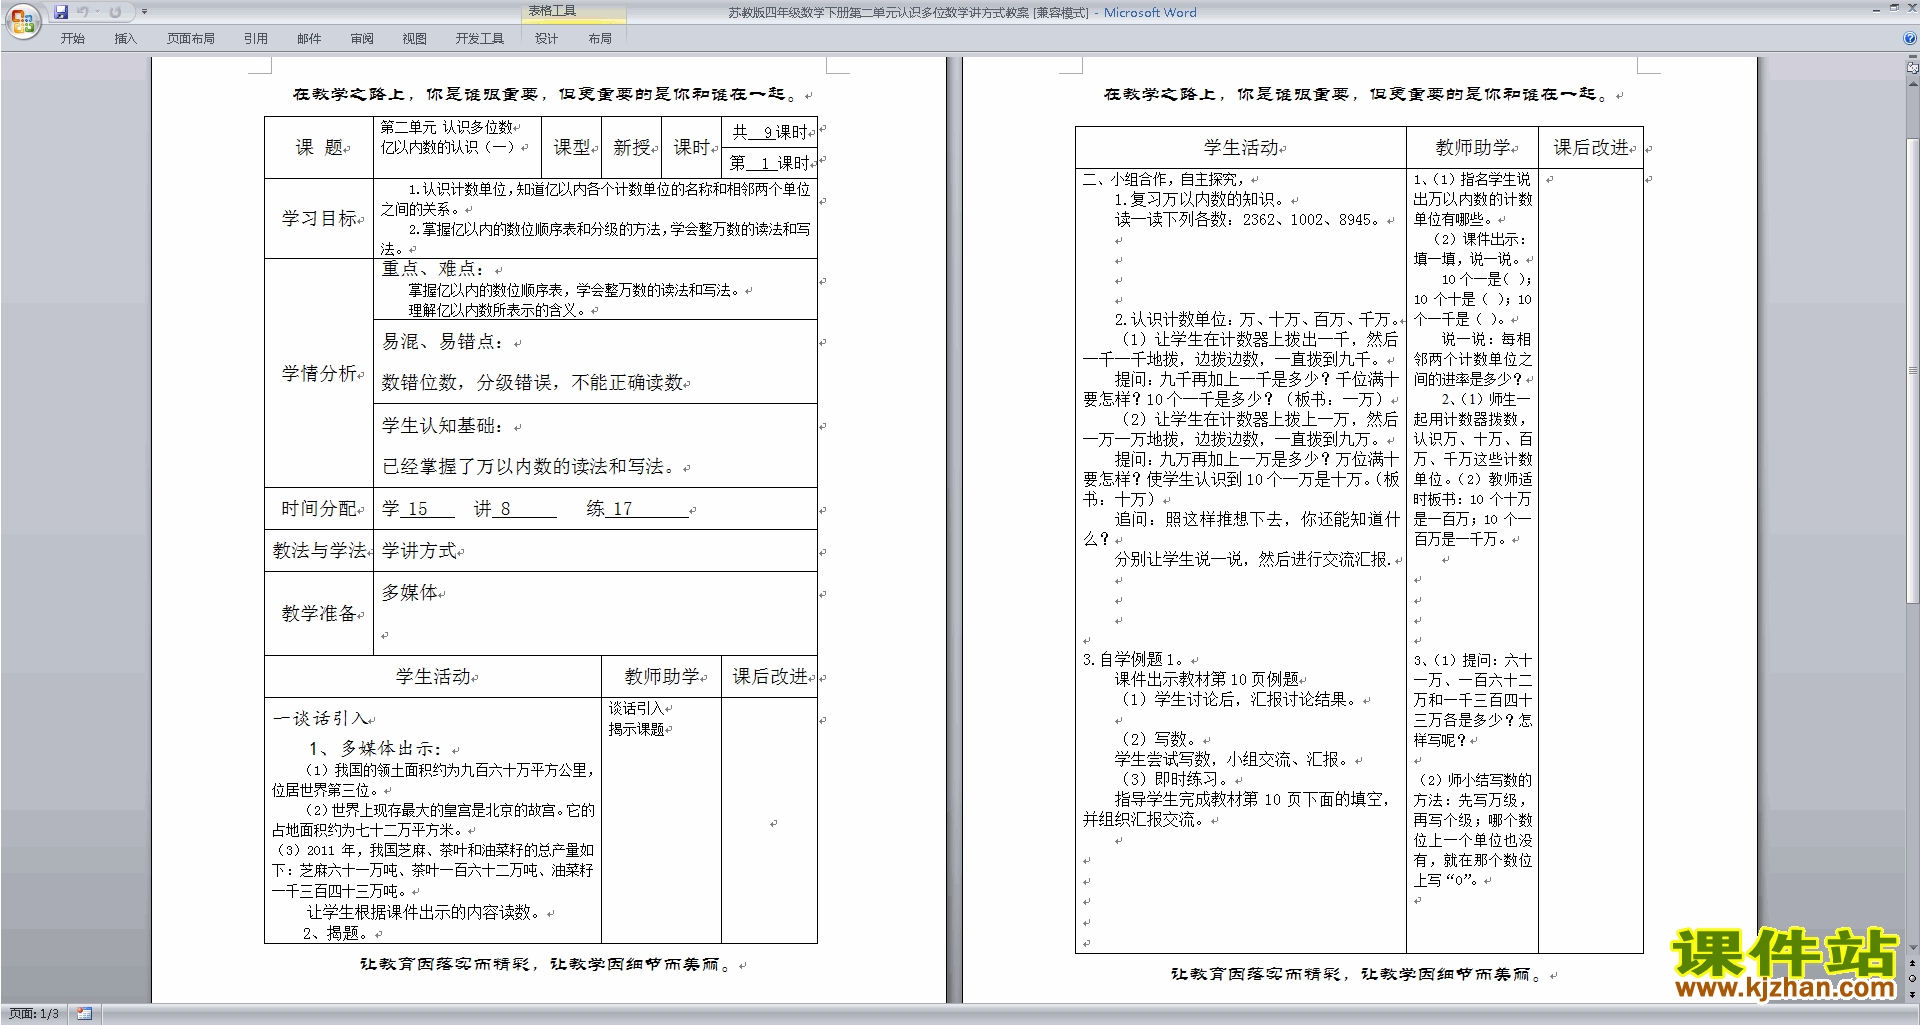Click the Select Browse Object round button

(x=1913, y=978)
